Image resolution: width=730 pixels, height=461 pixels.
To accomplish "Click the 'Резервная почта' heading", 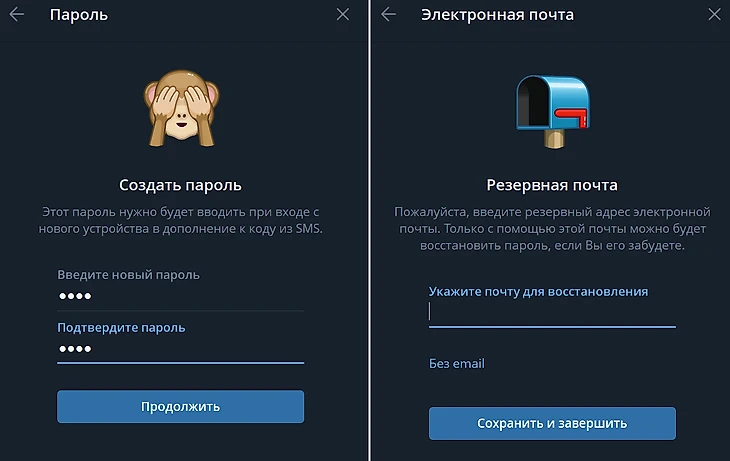I will (x=552, y=185).
